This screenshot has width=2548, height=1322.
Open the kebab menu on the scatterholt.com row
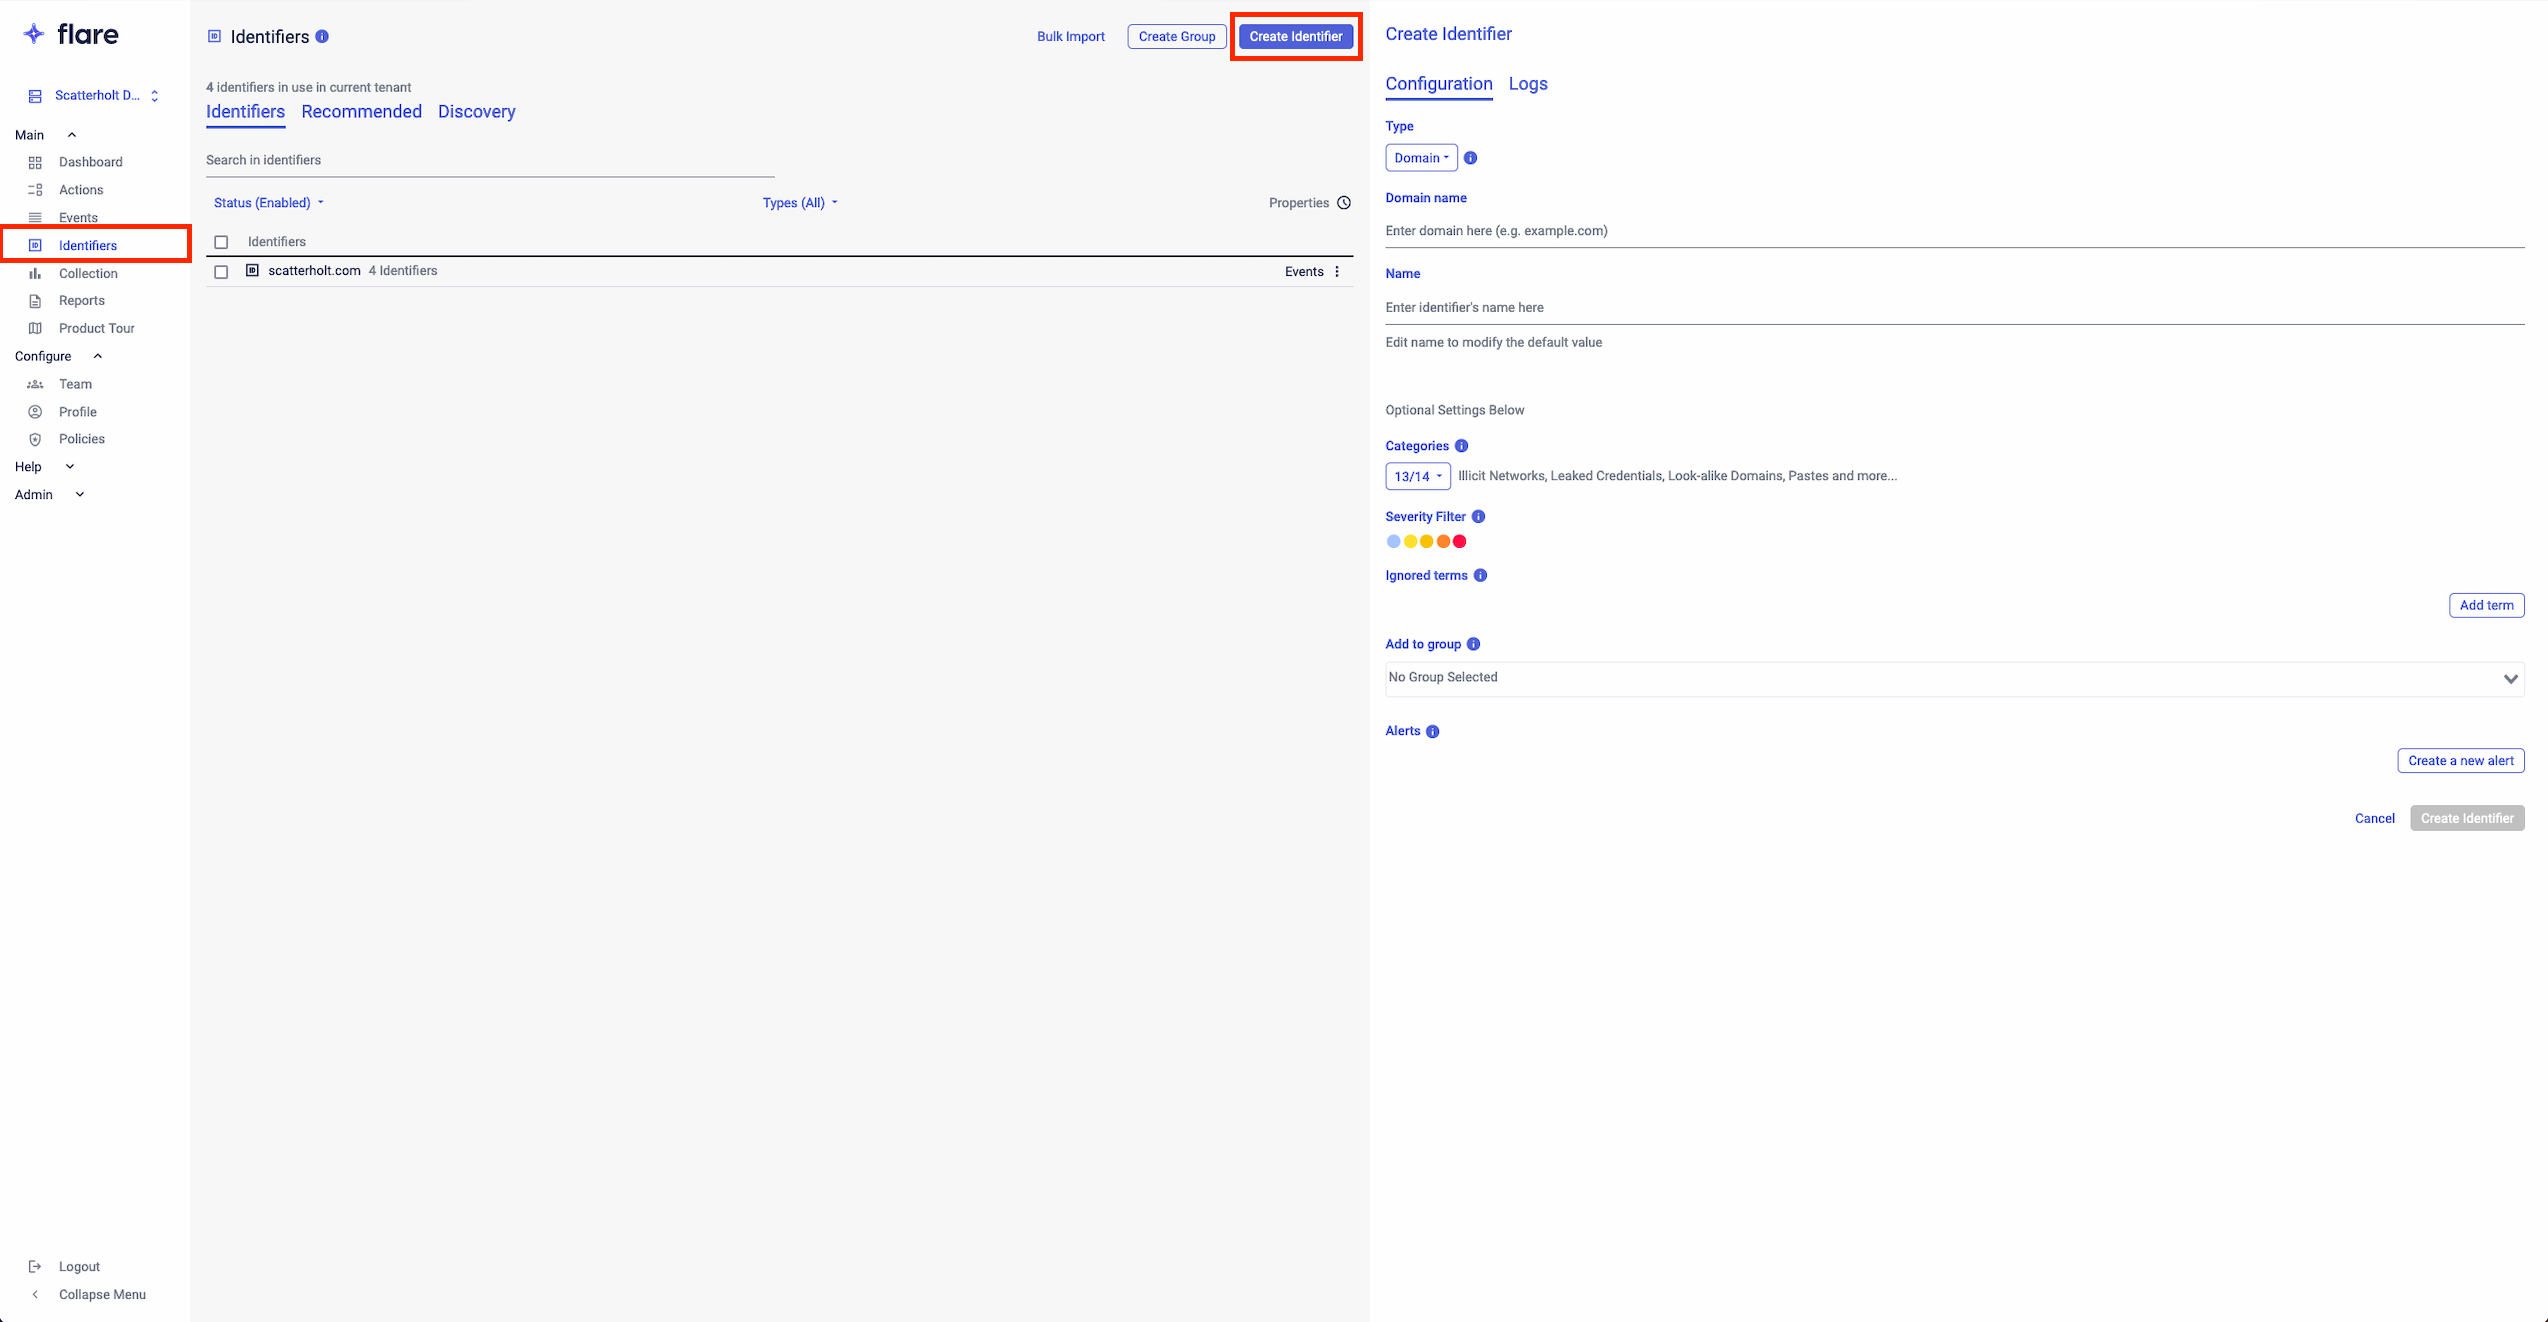click(1337, 271)
